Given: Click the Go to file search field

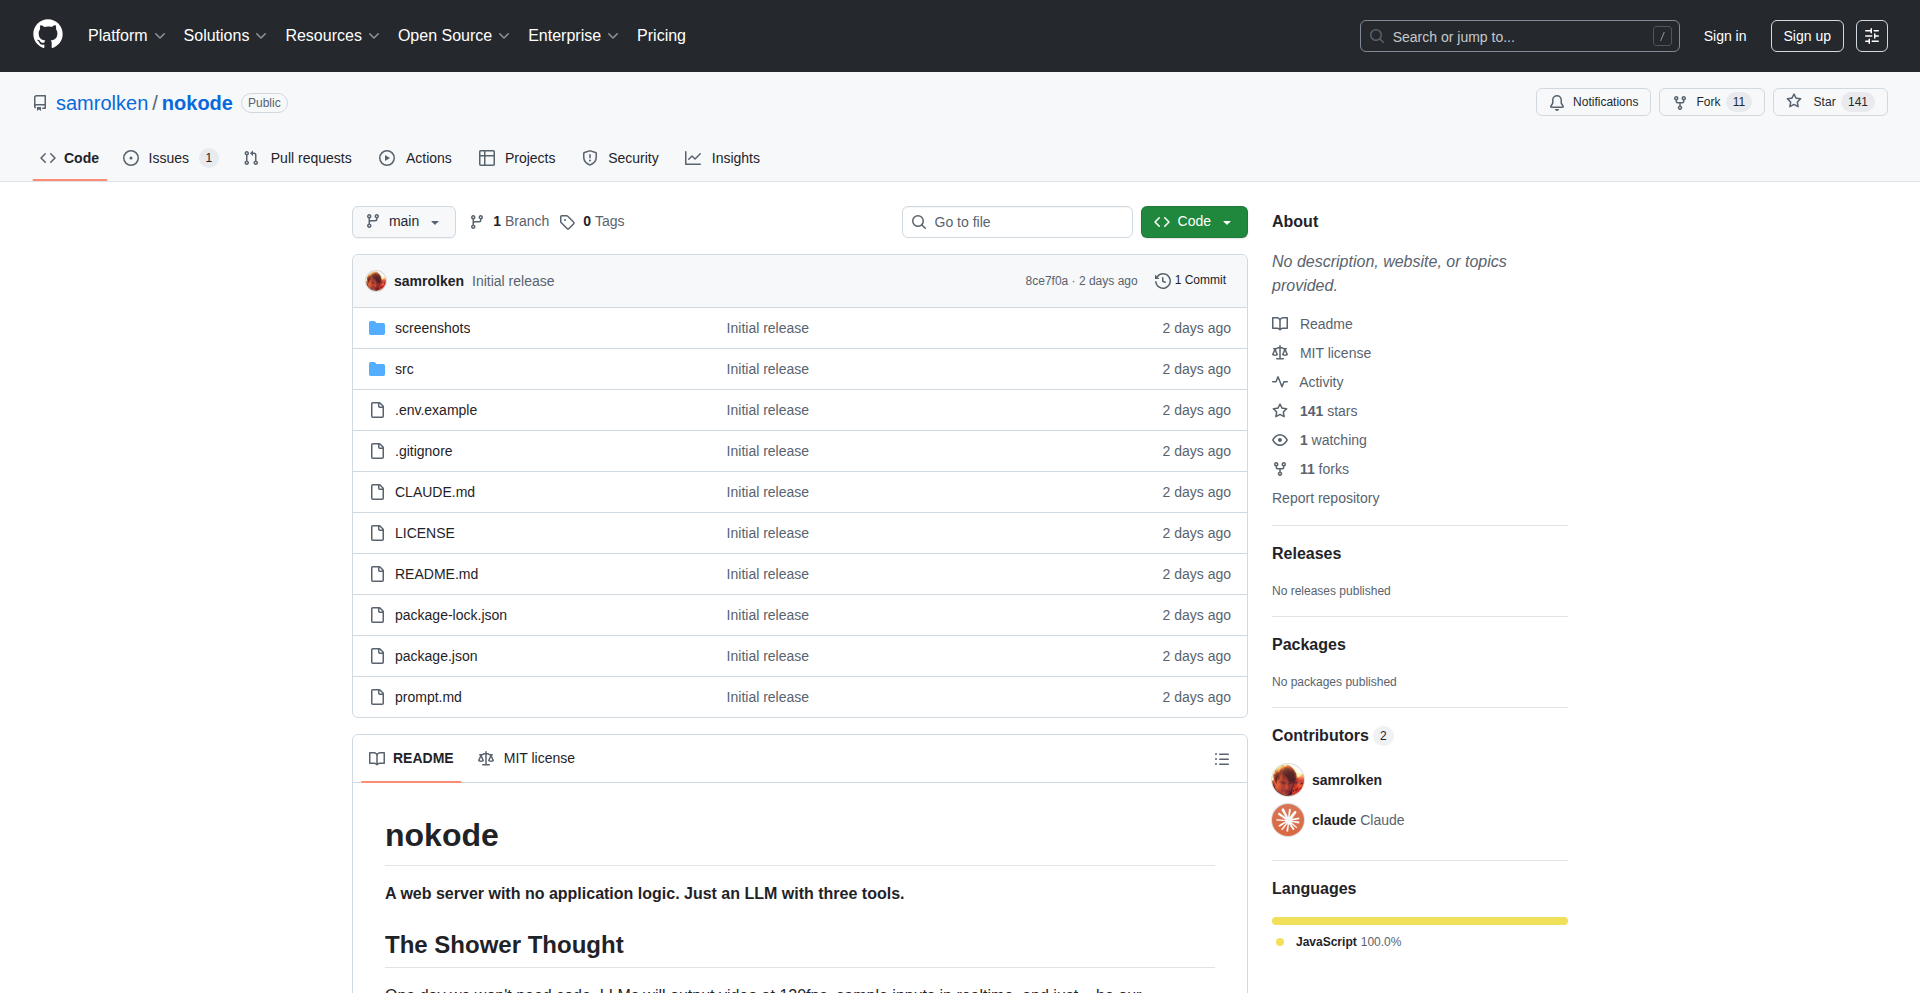Looking at the screenshot, I should (x=1017, y=222).
